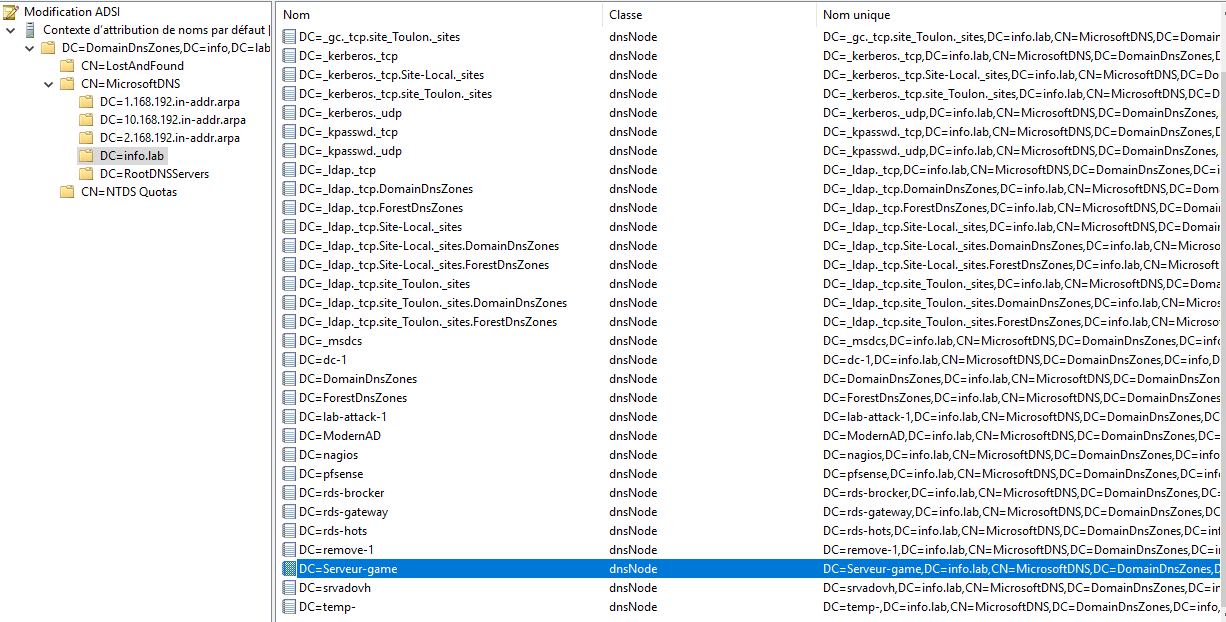Click the CN=MicrosoftDNS folder icon
Screen dimensions: 1226x622
click(67, 84)
